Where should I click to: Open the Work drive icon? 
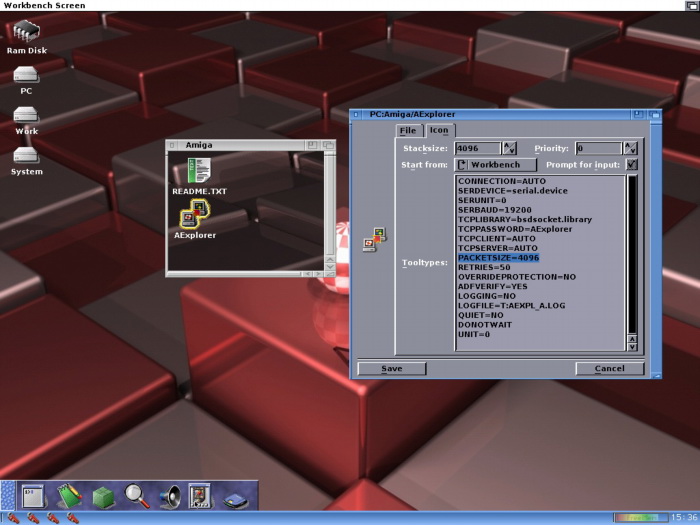tap(26, 117)
